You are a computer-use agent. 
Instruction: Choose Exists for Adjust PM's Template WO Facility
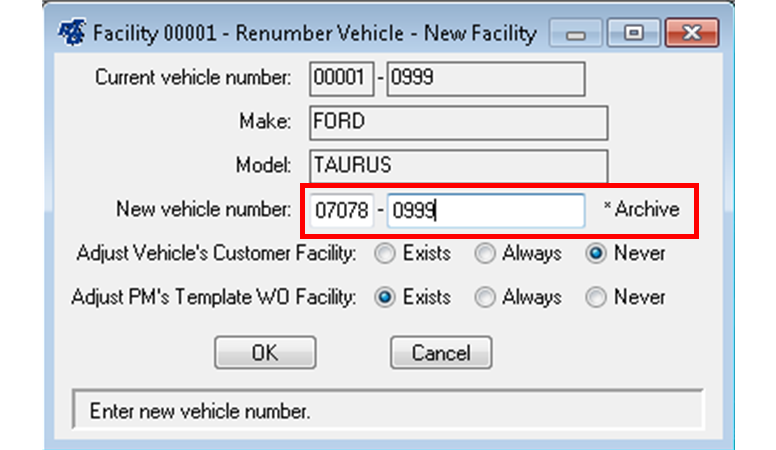point(384,297)
